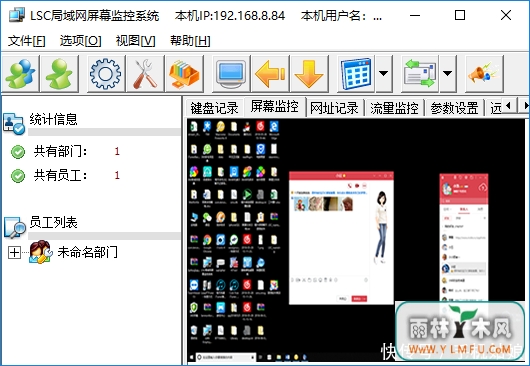This screenshot has width=530, height=366.
Task: Click the white chat window in monitored screen
Action: pyautogui.click(x=341, y=238)
